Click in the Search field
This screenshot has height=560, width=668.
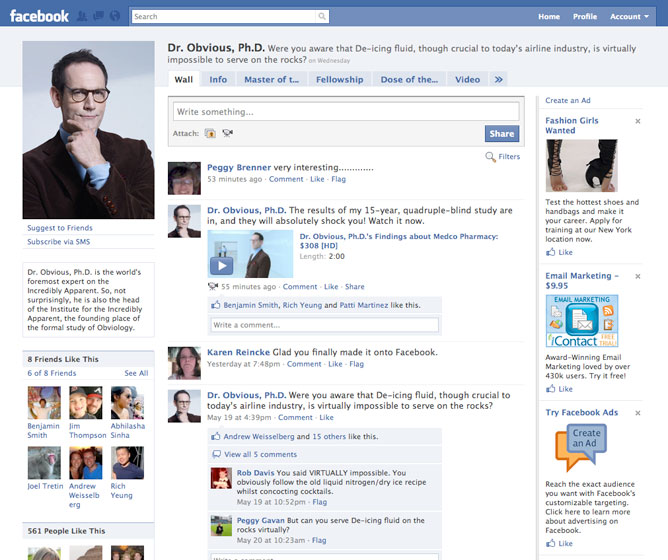pos(225,16)
